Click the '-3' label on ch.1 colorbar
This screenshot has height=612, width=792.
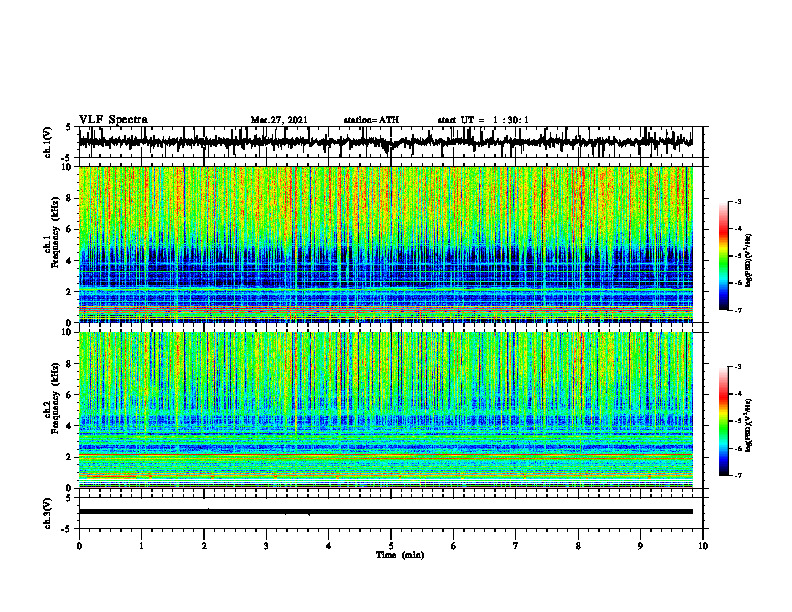[737, 201]
